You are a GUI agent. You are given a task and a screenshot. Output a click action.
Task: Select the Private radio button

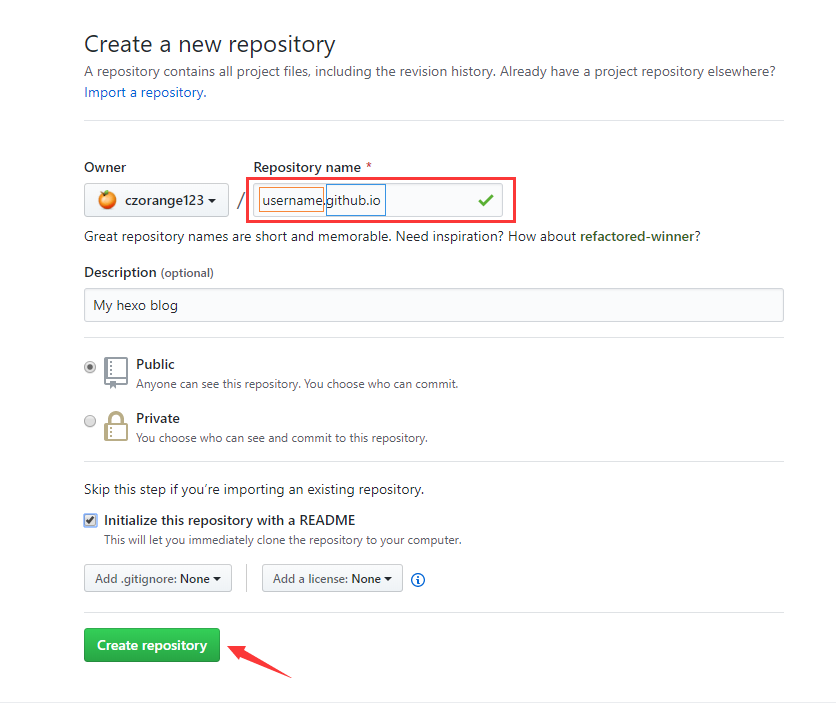point(90,421)
